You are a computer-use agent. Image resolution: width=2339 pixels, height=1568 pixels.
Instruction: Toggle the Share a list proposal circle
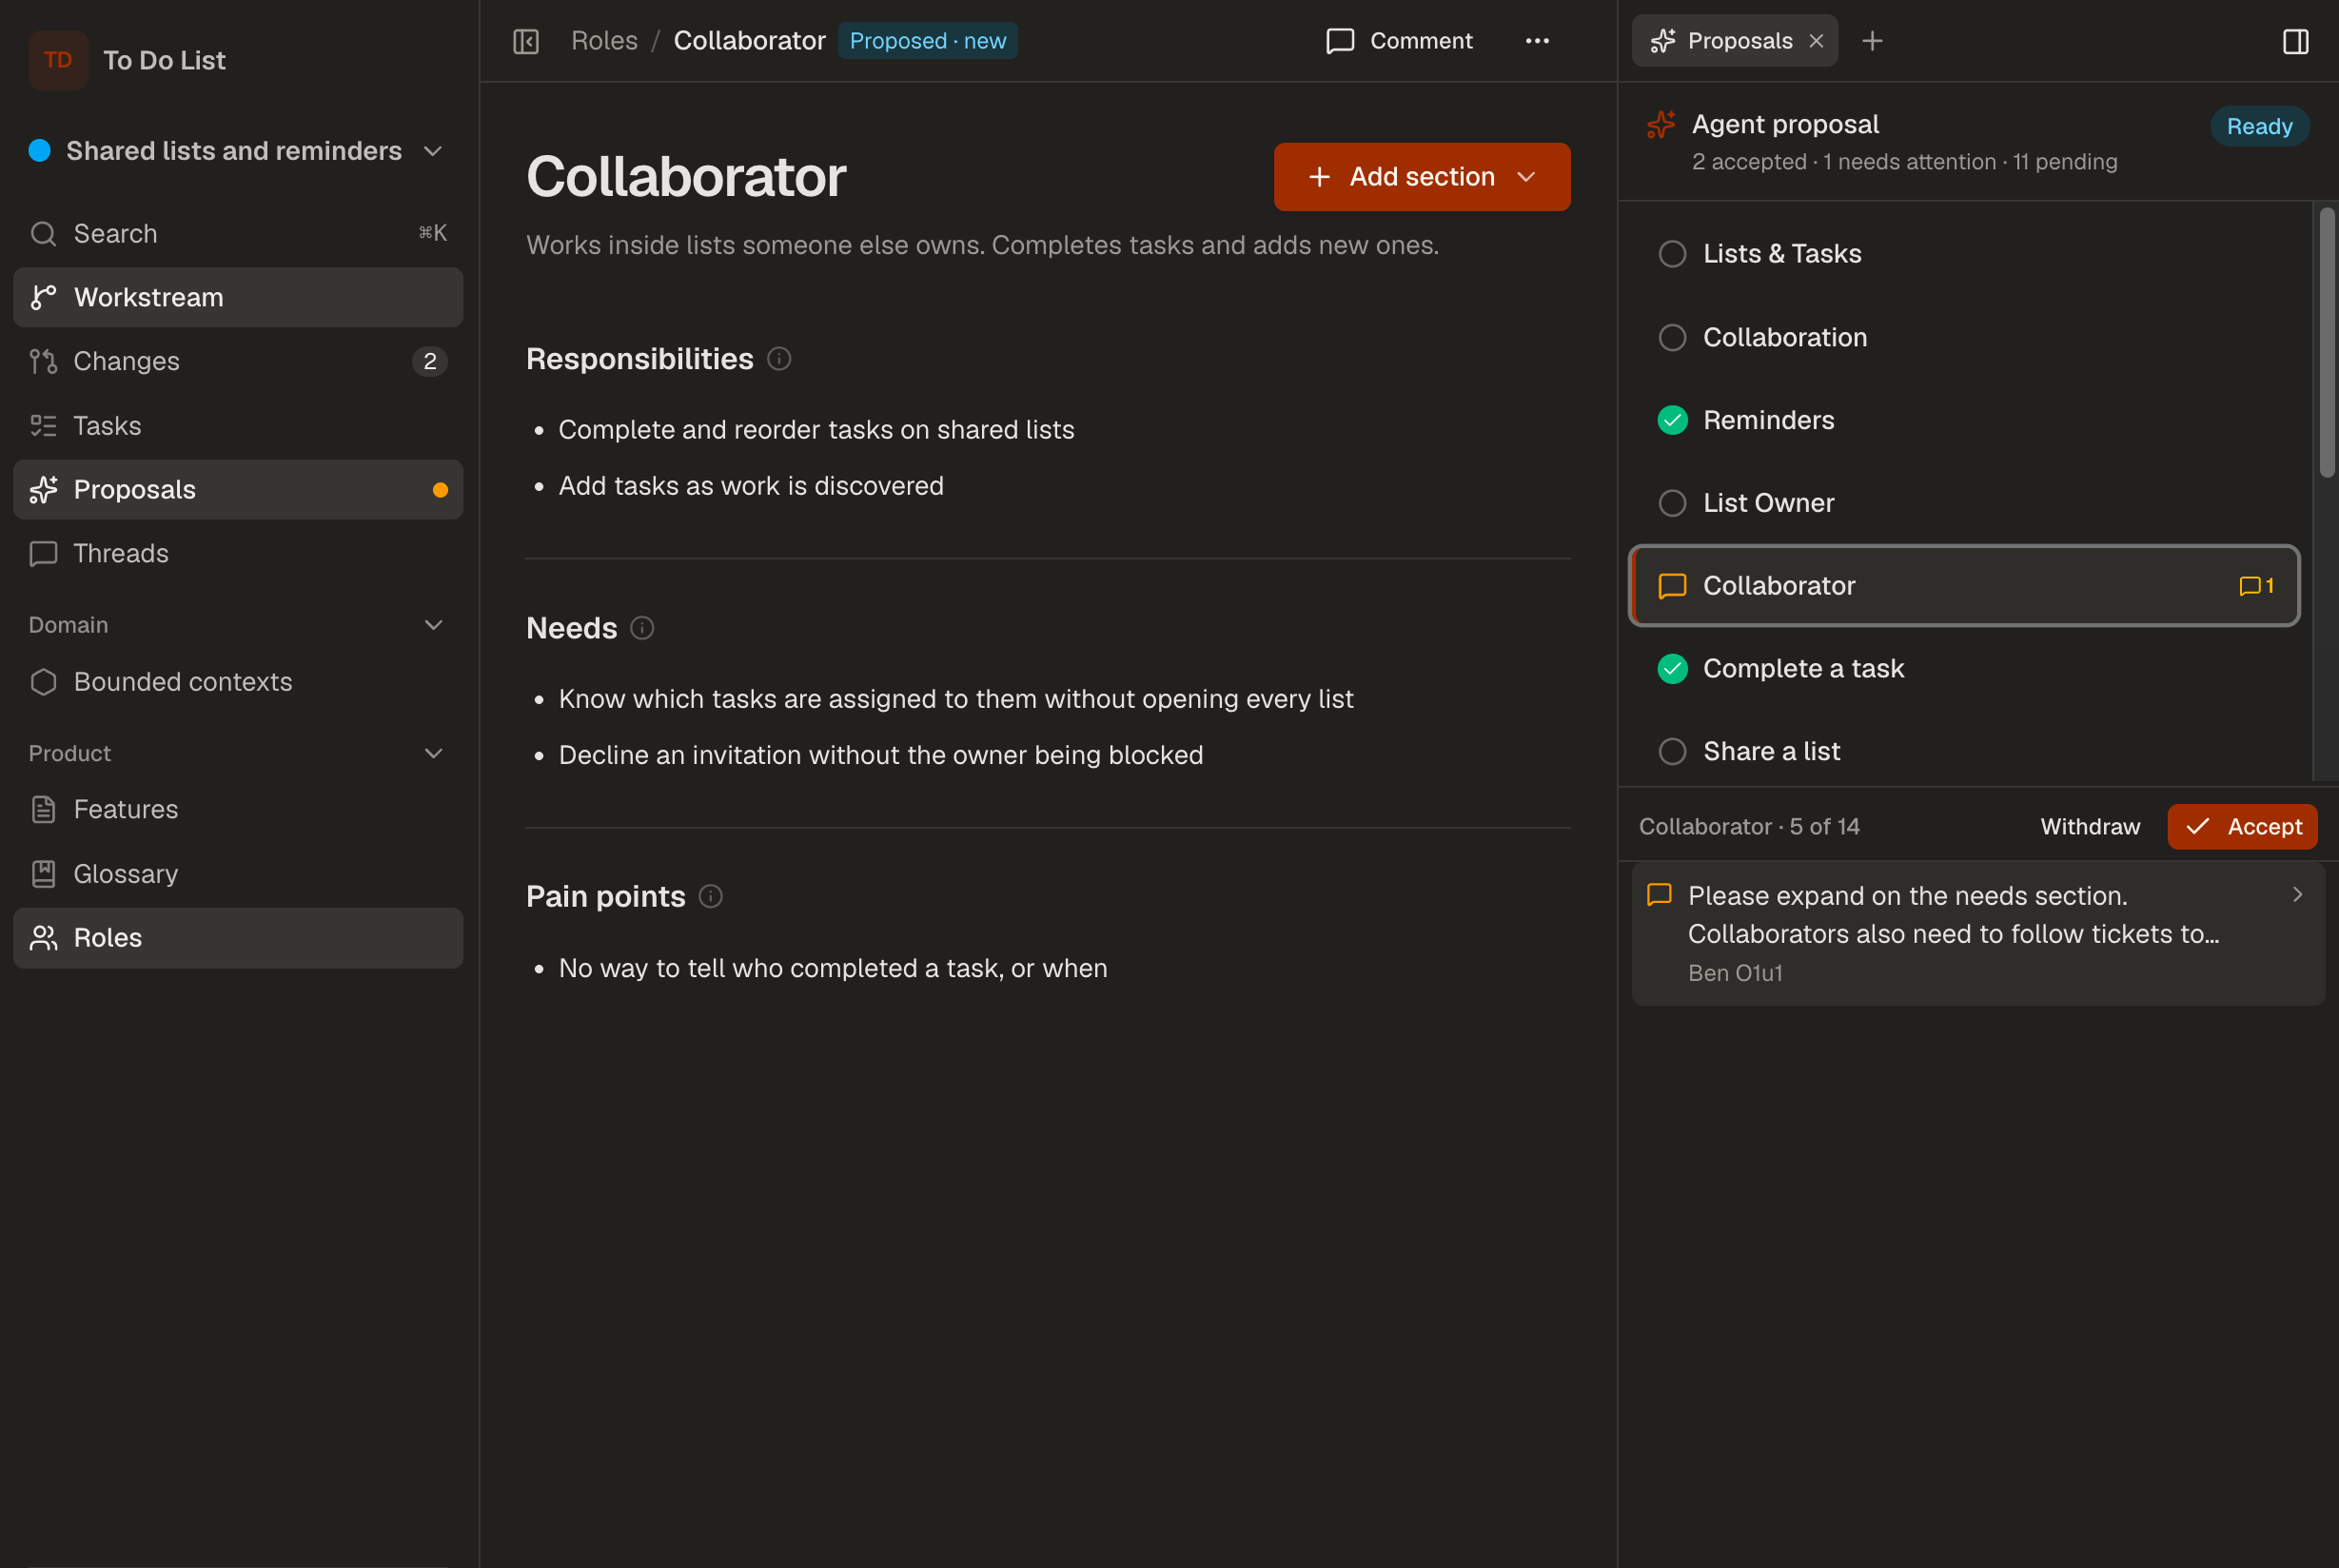coord(1672,751)
